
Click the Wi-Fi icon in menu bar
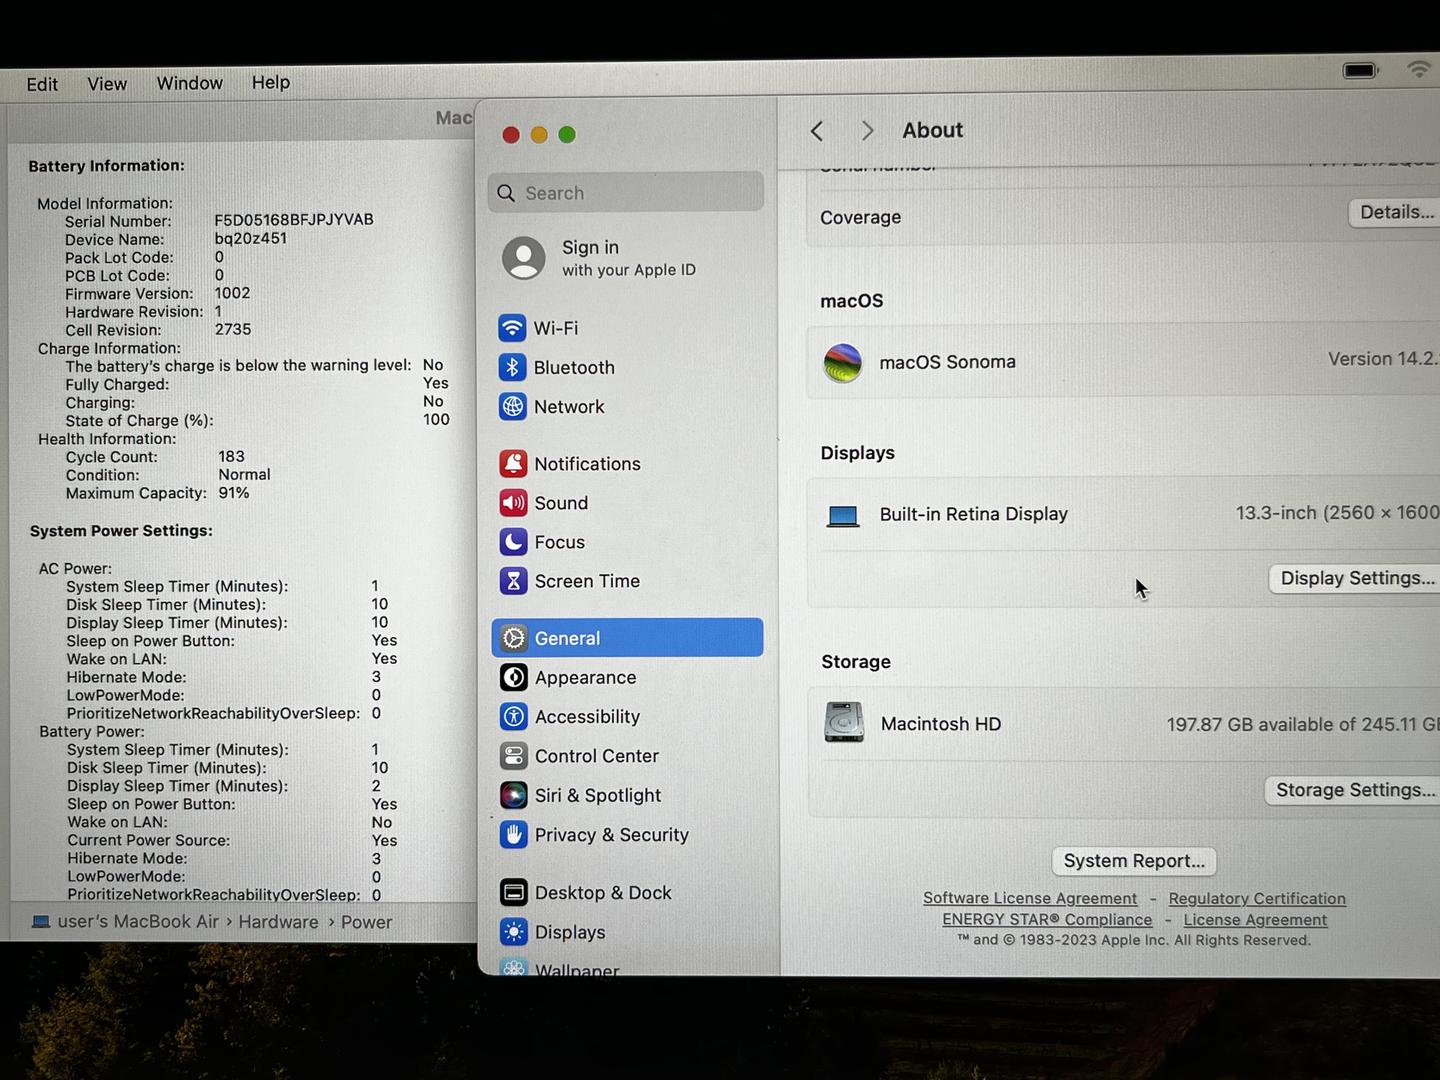(x=1419, y=69)
